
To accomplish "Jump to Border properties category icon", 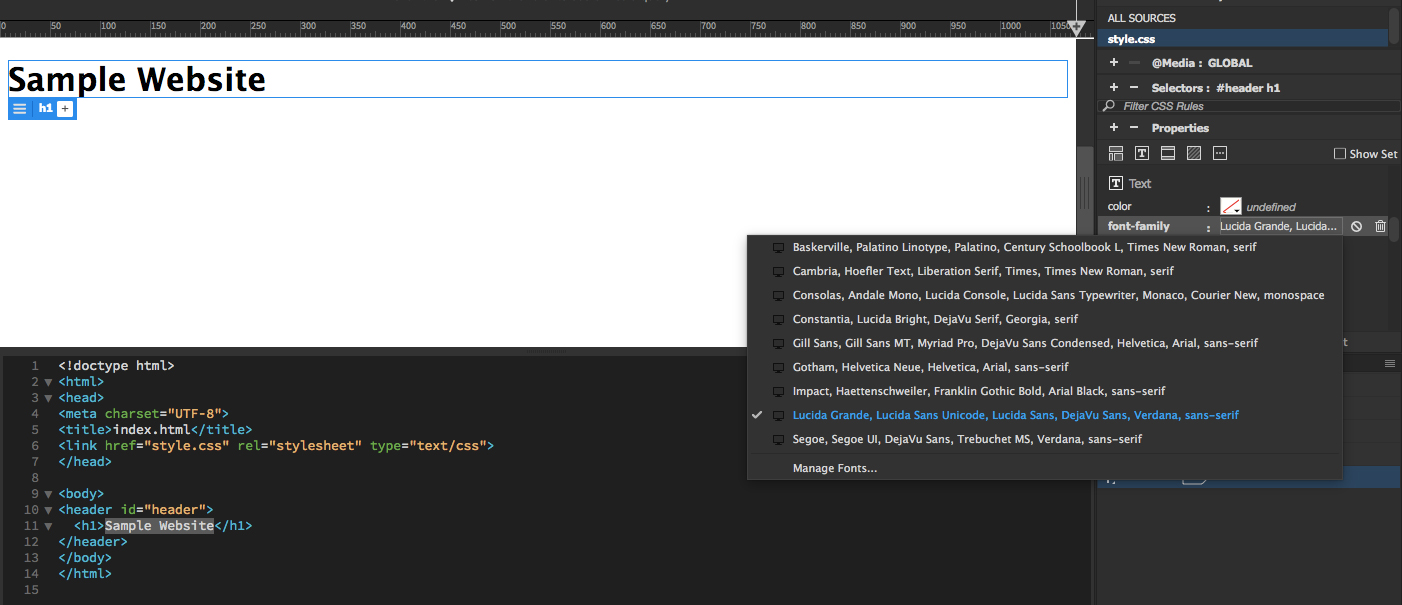I will click(1168, 154).
